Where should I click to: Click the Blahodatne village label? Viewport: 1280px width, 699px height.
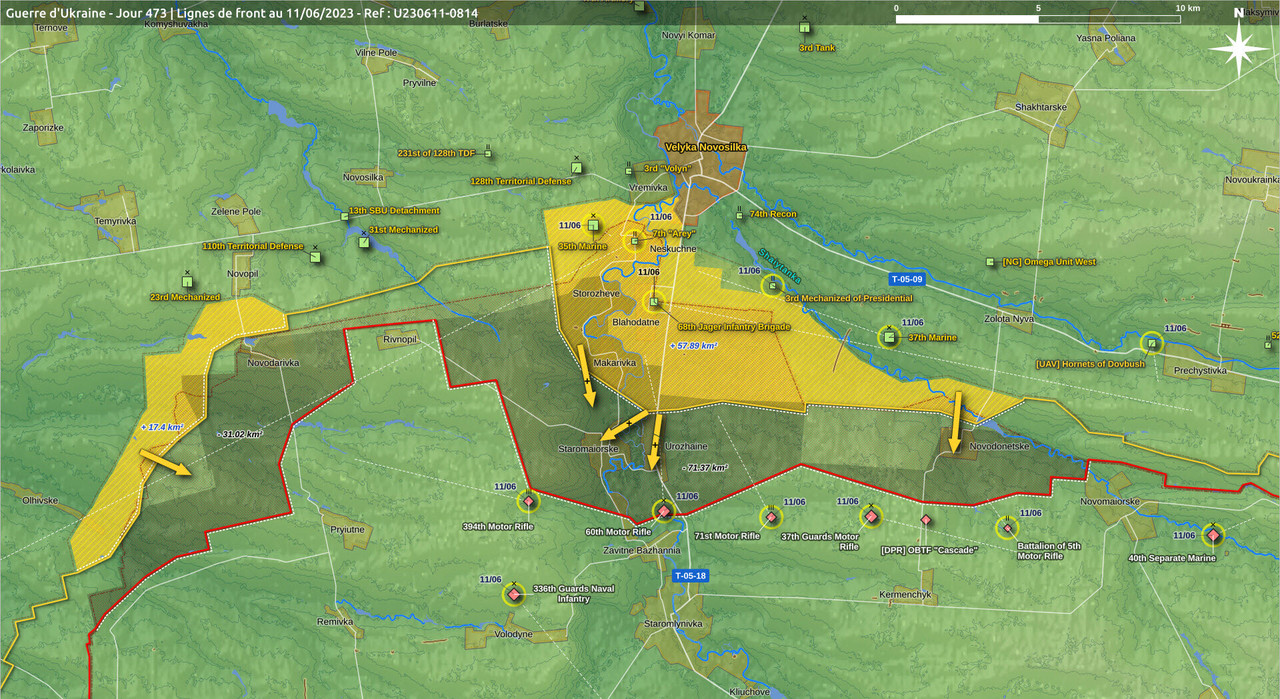635,322
